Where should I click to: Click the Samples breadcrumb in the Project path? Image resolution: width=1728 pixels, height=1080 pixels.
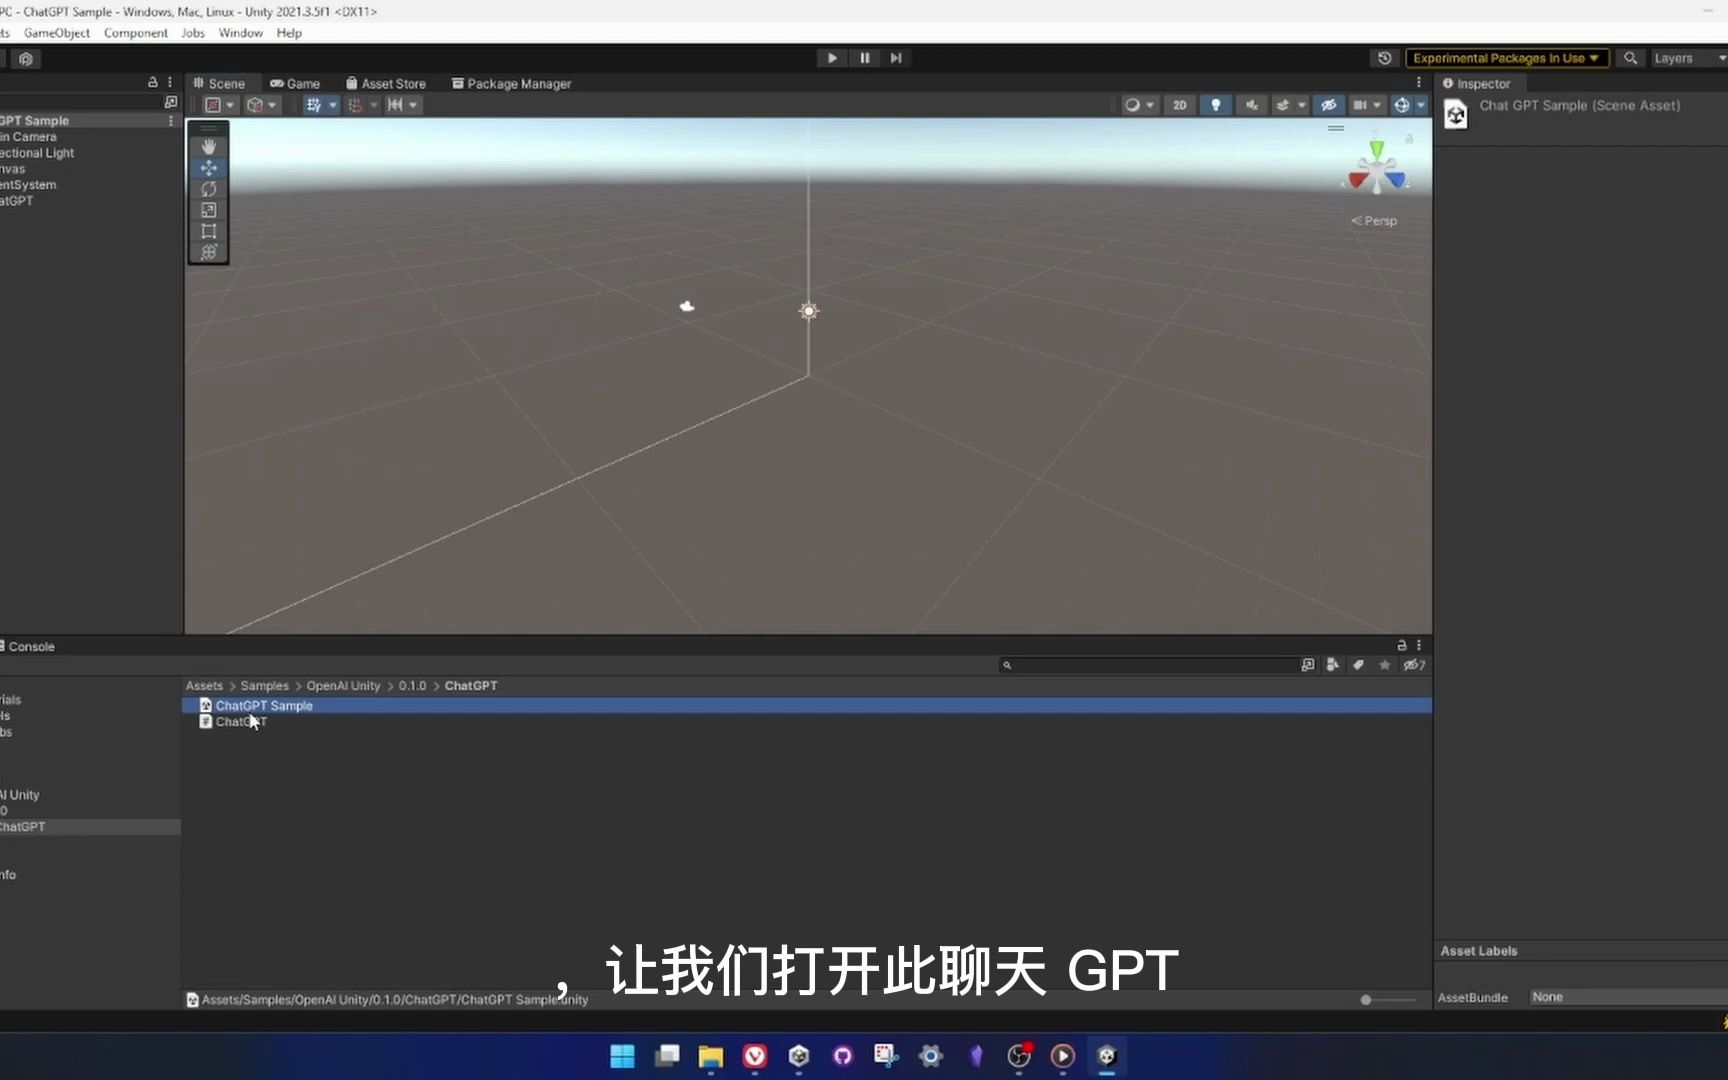point(264,685)
